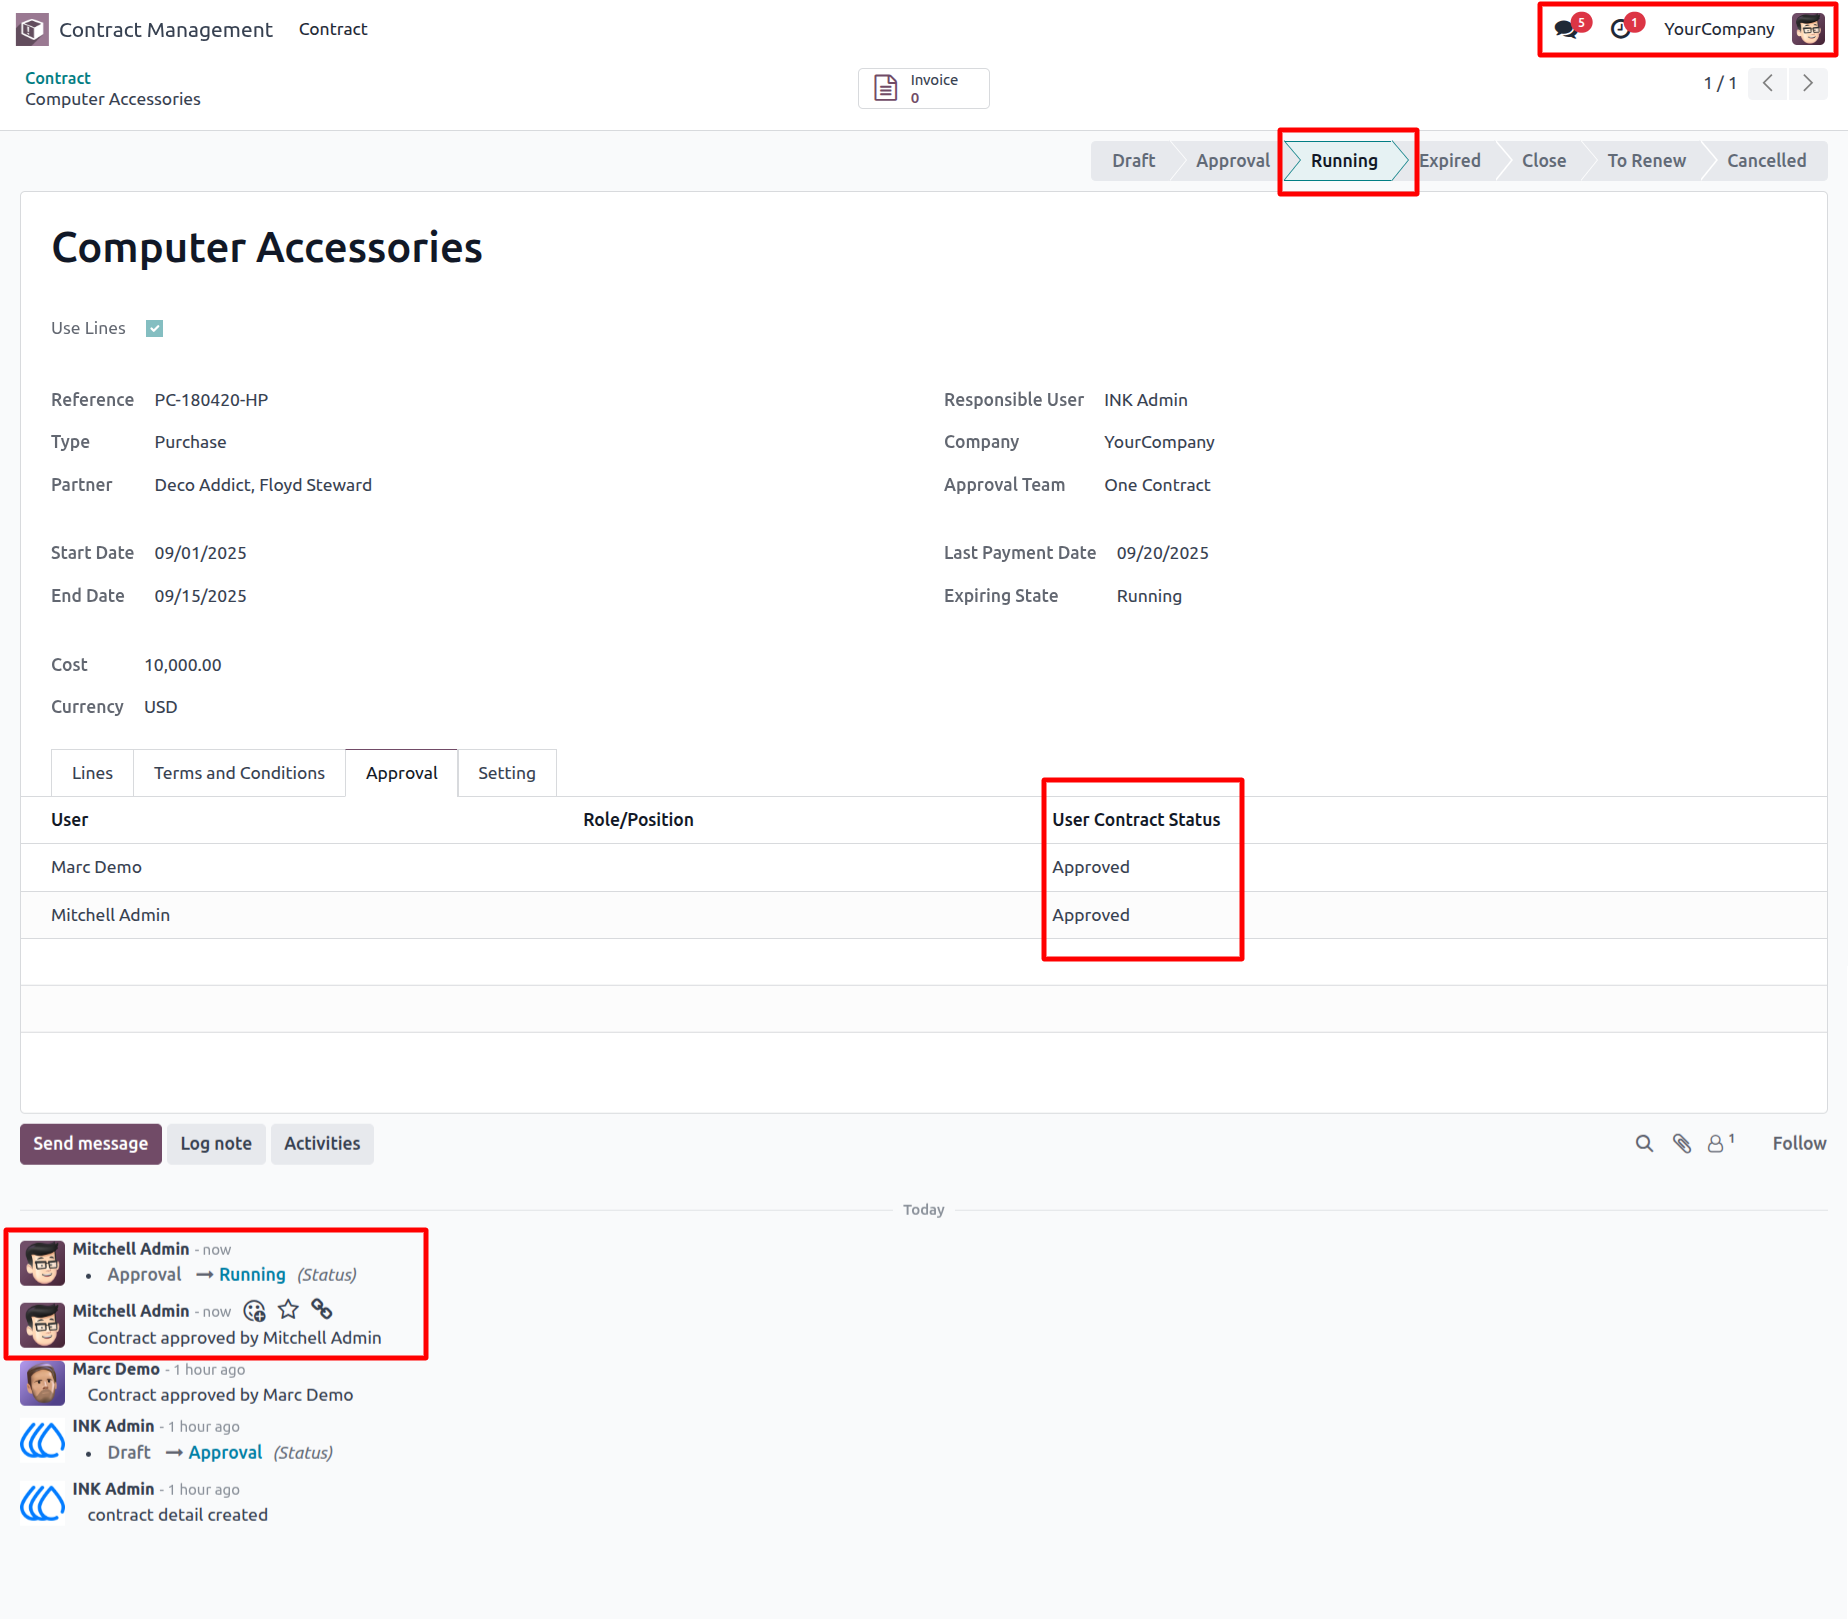Set status to Close

click(1543, 161)
